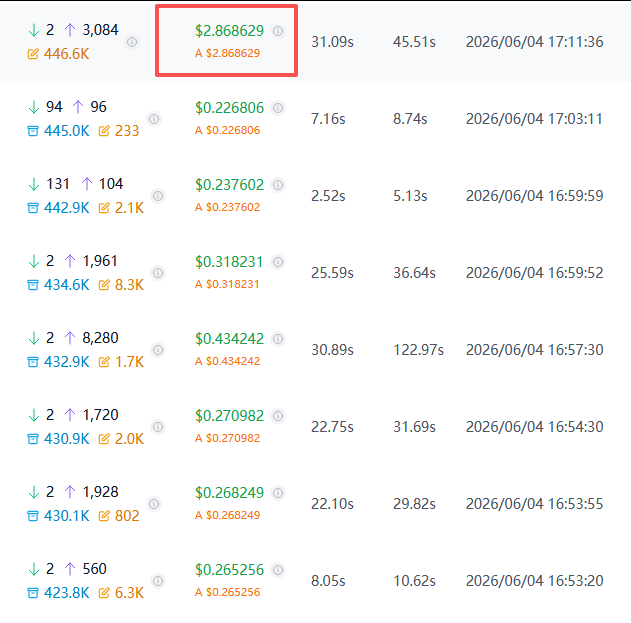Click cache read icon next to 442.9K
The width and height of the screenshot is (631, 623).
tap(33, 208)
